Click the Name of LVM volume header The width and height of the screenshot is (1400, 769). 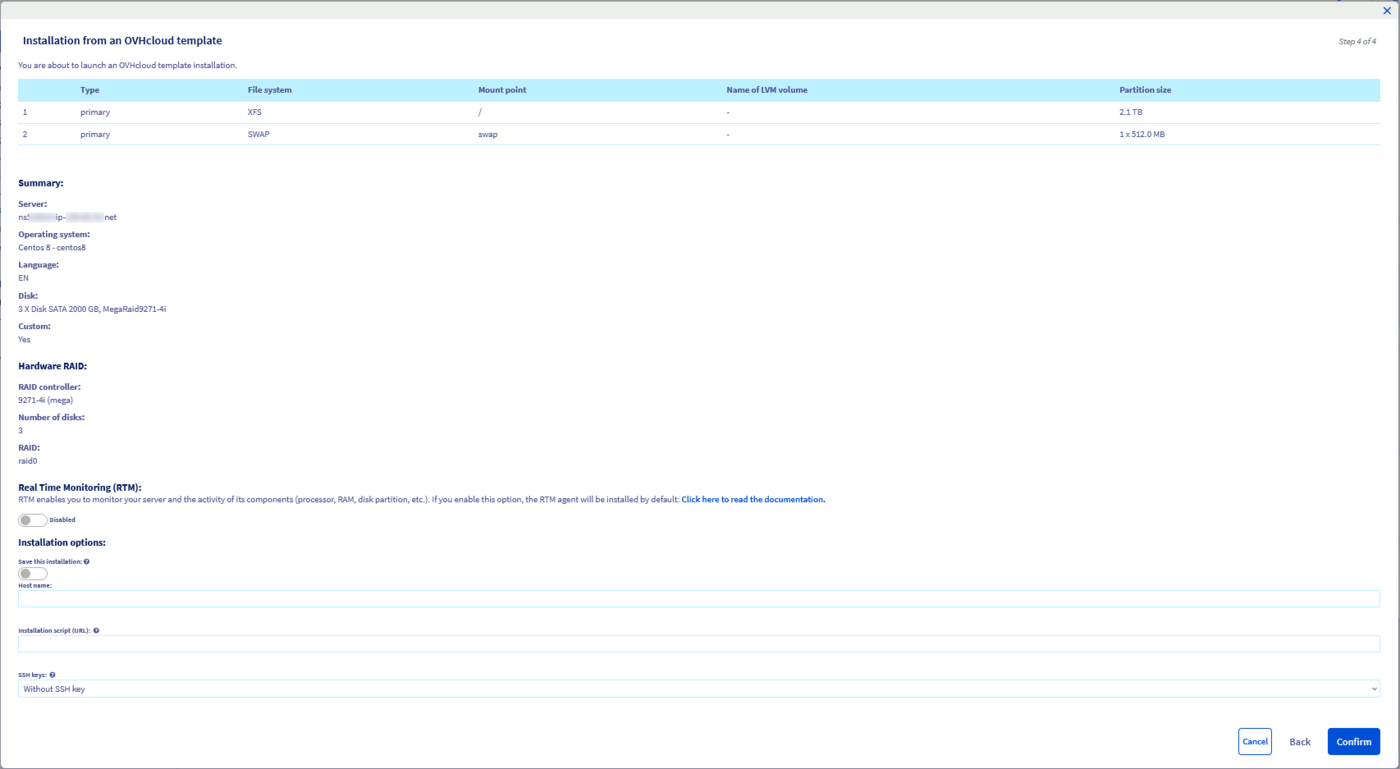(766, 90)
